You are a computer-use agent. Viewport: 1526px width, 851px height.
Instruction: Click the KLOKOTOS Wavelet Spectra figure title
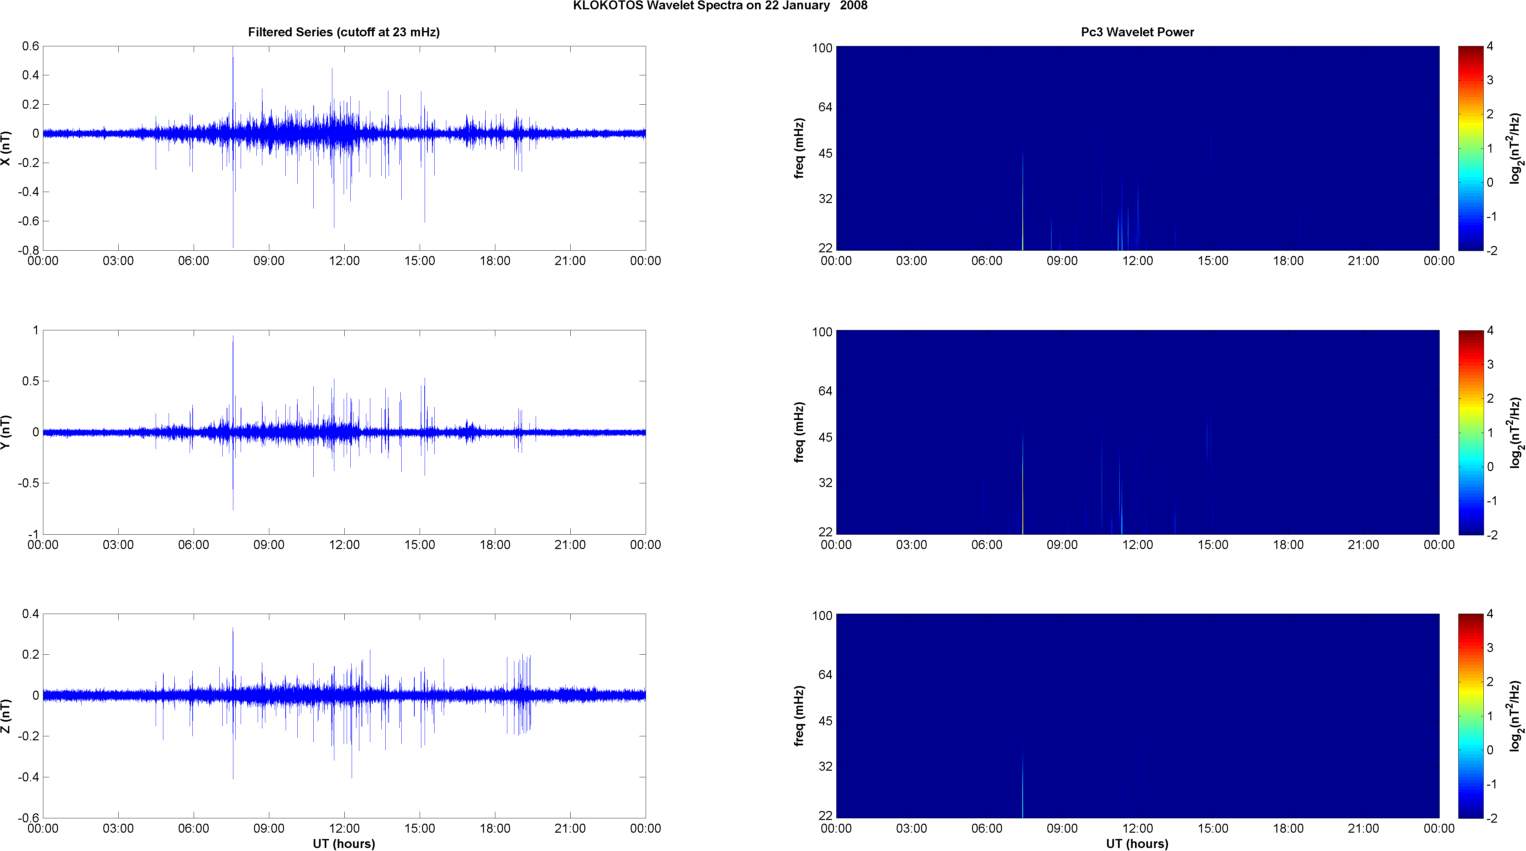(x=720, y=6)
